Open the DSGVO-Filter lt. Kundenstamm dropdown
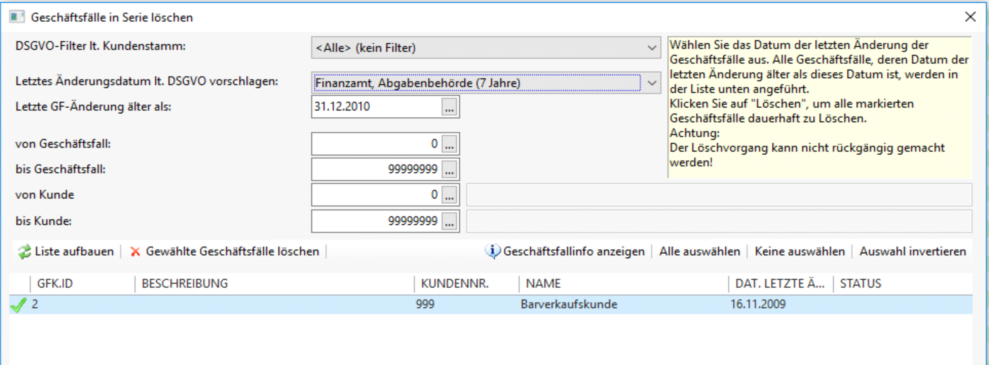Image resolution: width=989 pixels, height=365 pixels. 652,47
